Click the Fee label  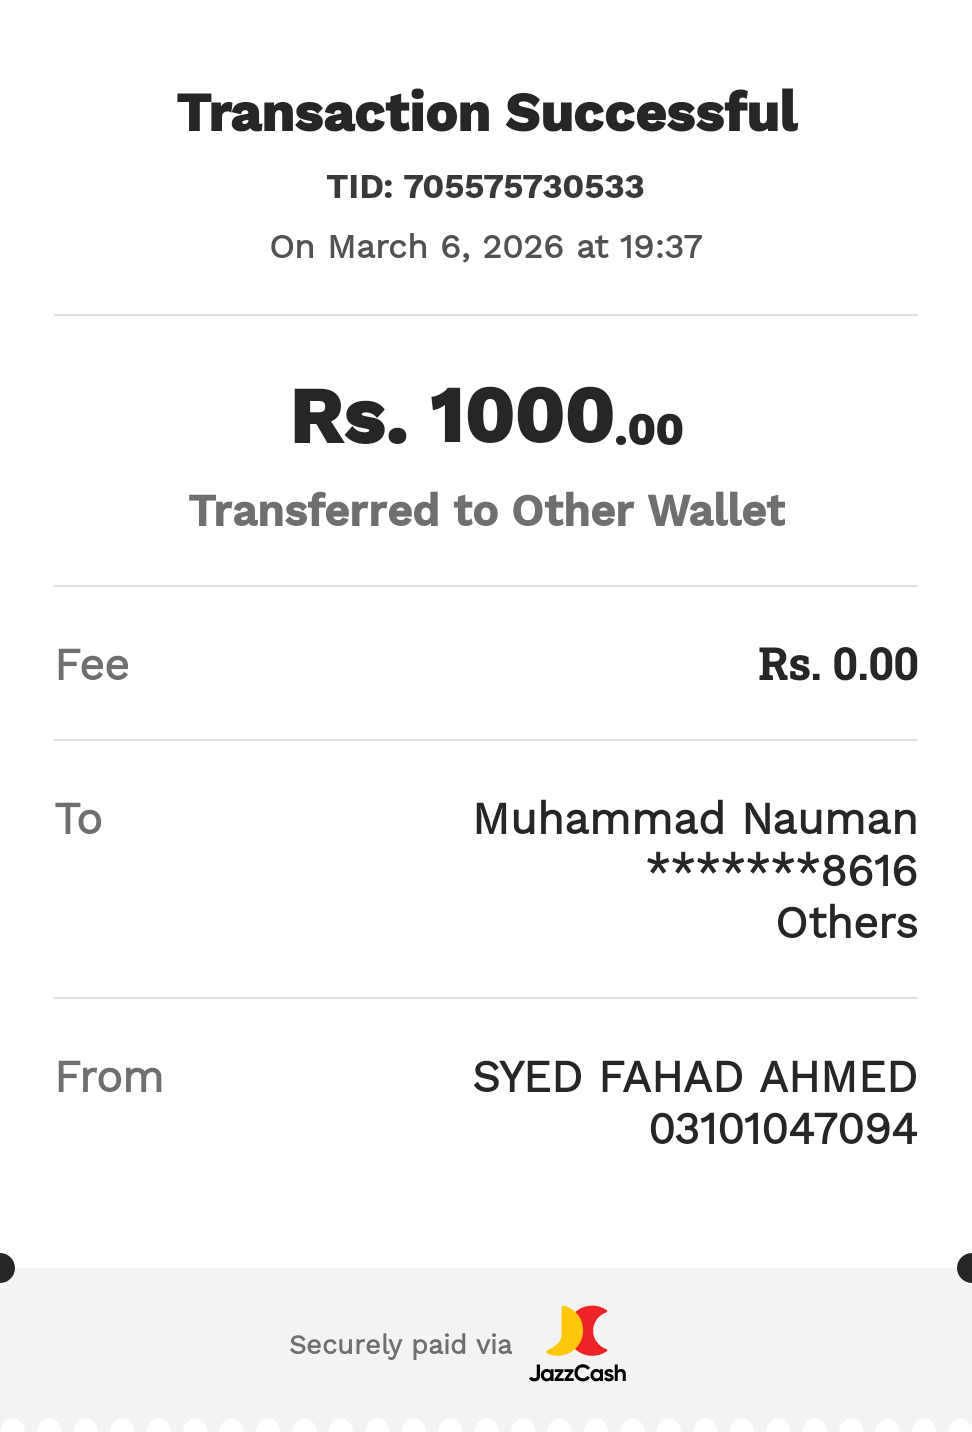pyautogui.click(x=92, y=665)
